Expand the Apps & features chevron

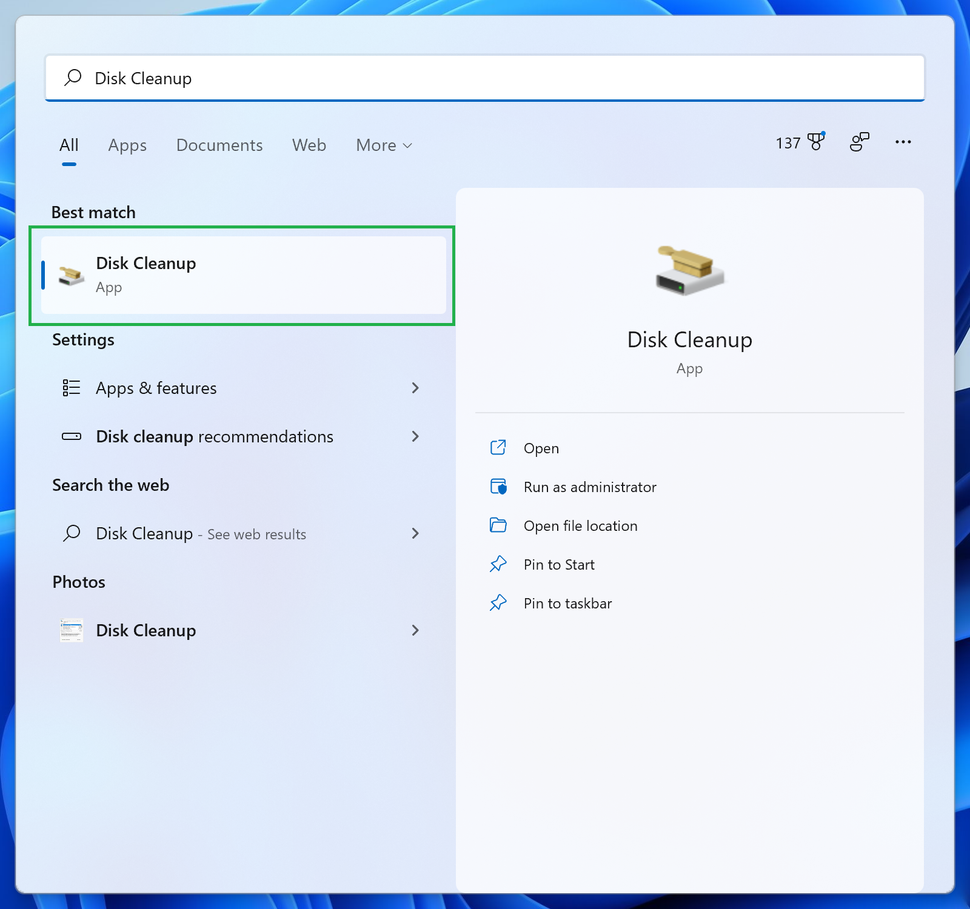tap(415, 388)
